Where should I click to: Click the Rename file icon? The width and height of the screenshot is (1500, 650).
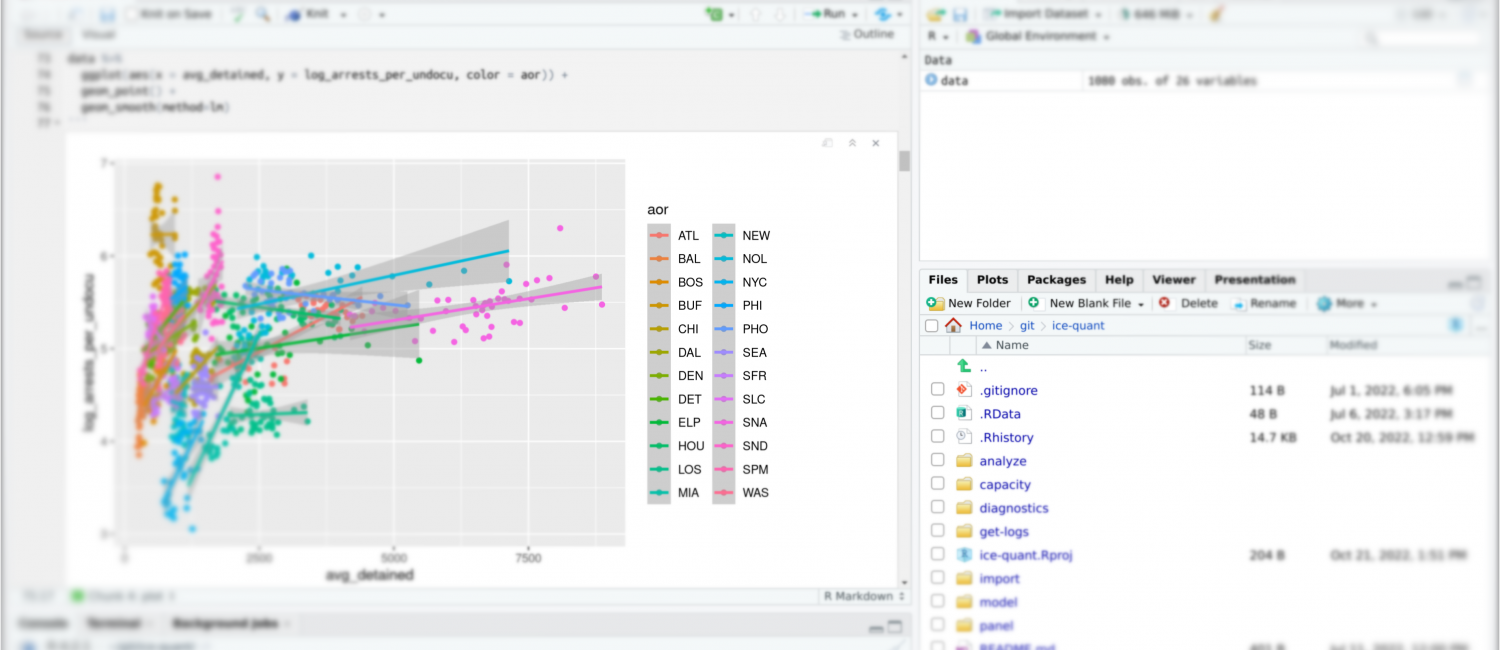click(1238, 303)
